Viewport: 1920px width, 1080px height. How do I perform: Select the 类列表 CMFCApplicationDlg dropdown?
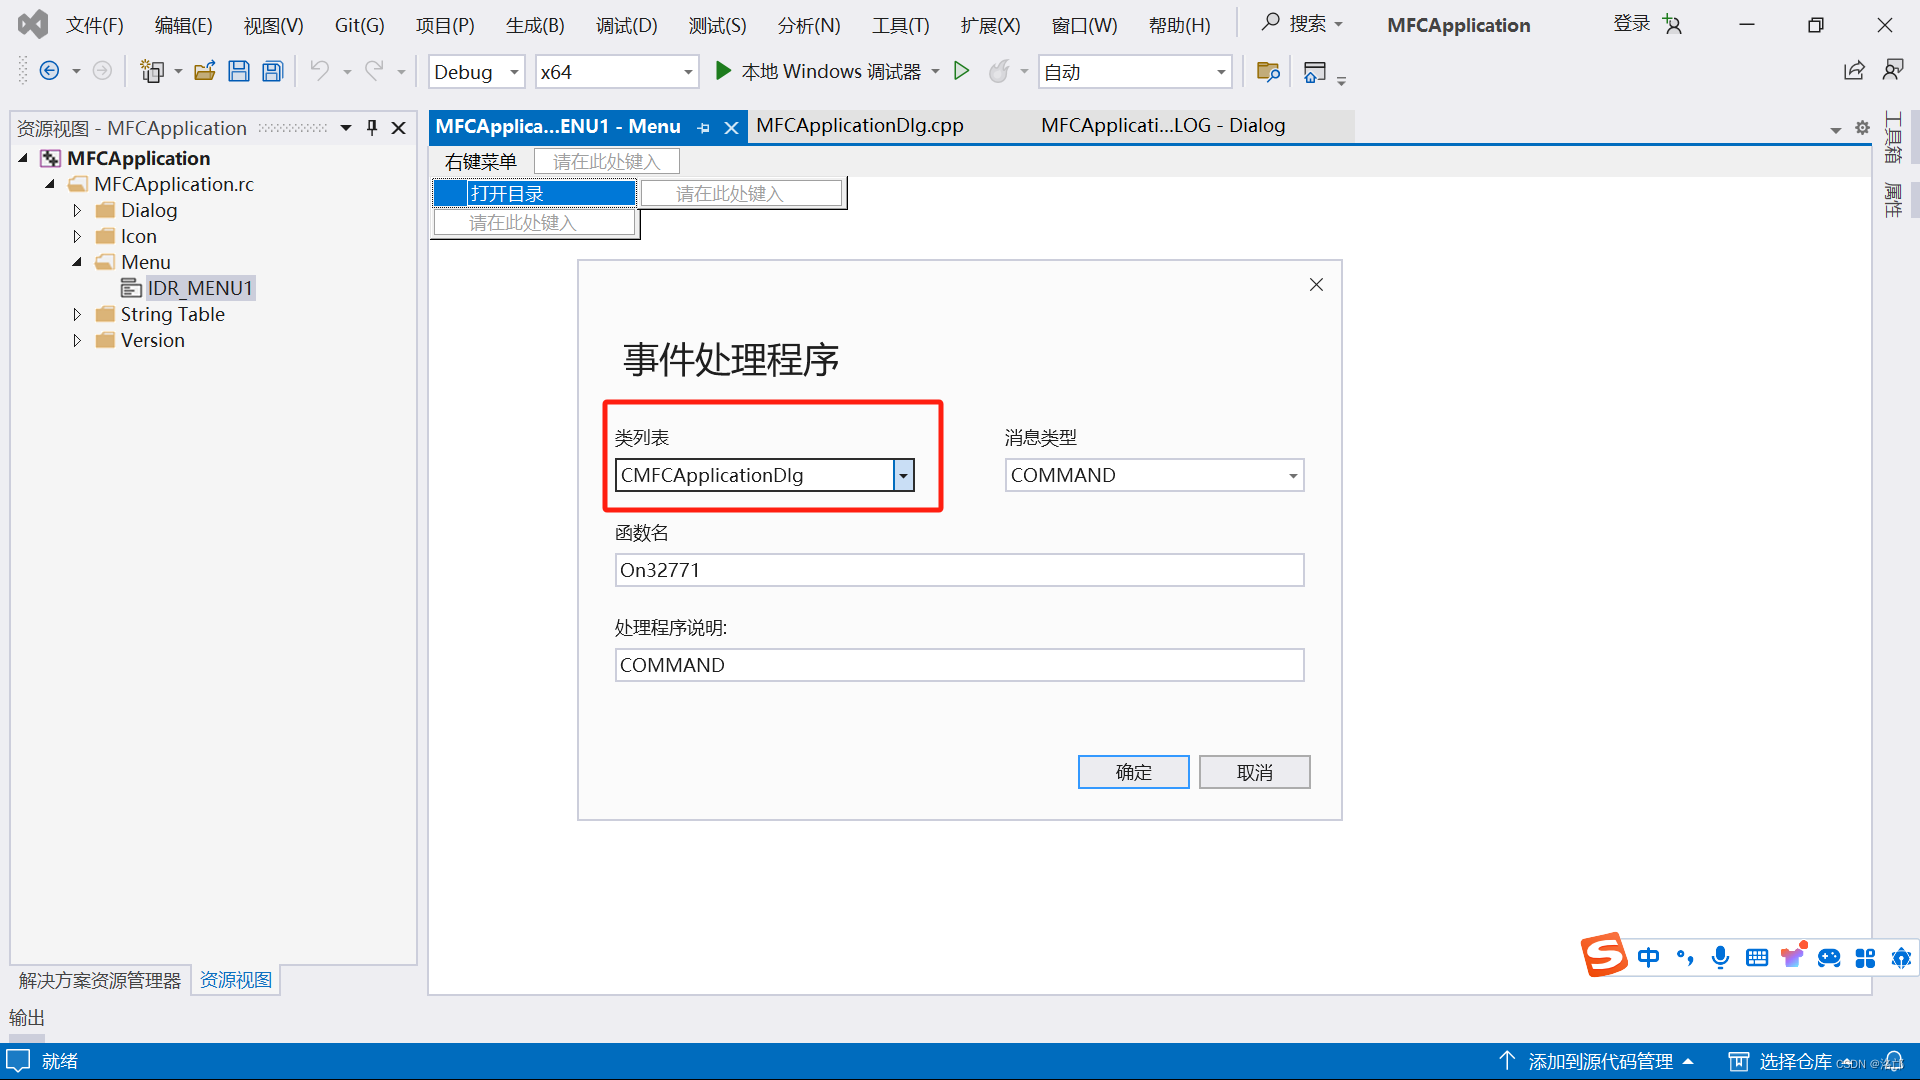764,473
